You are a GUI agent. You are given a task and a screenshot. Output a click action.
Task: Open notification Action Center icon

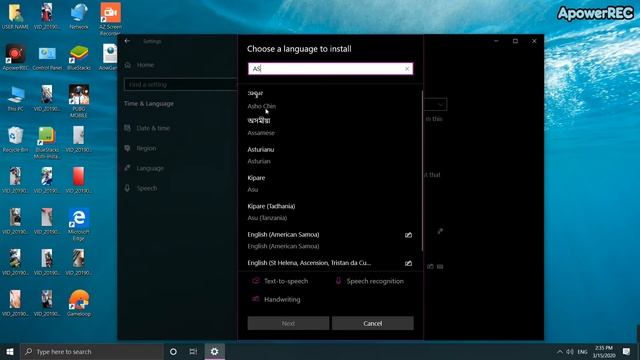tap(626, 351)
